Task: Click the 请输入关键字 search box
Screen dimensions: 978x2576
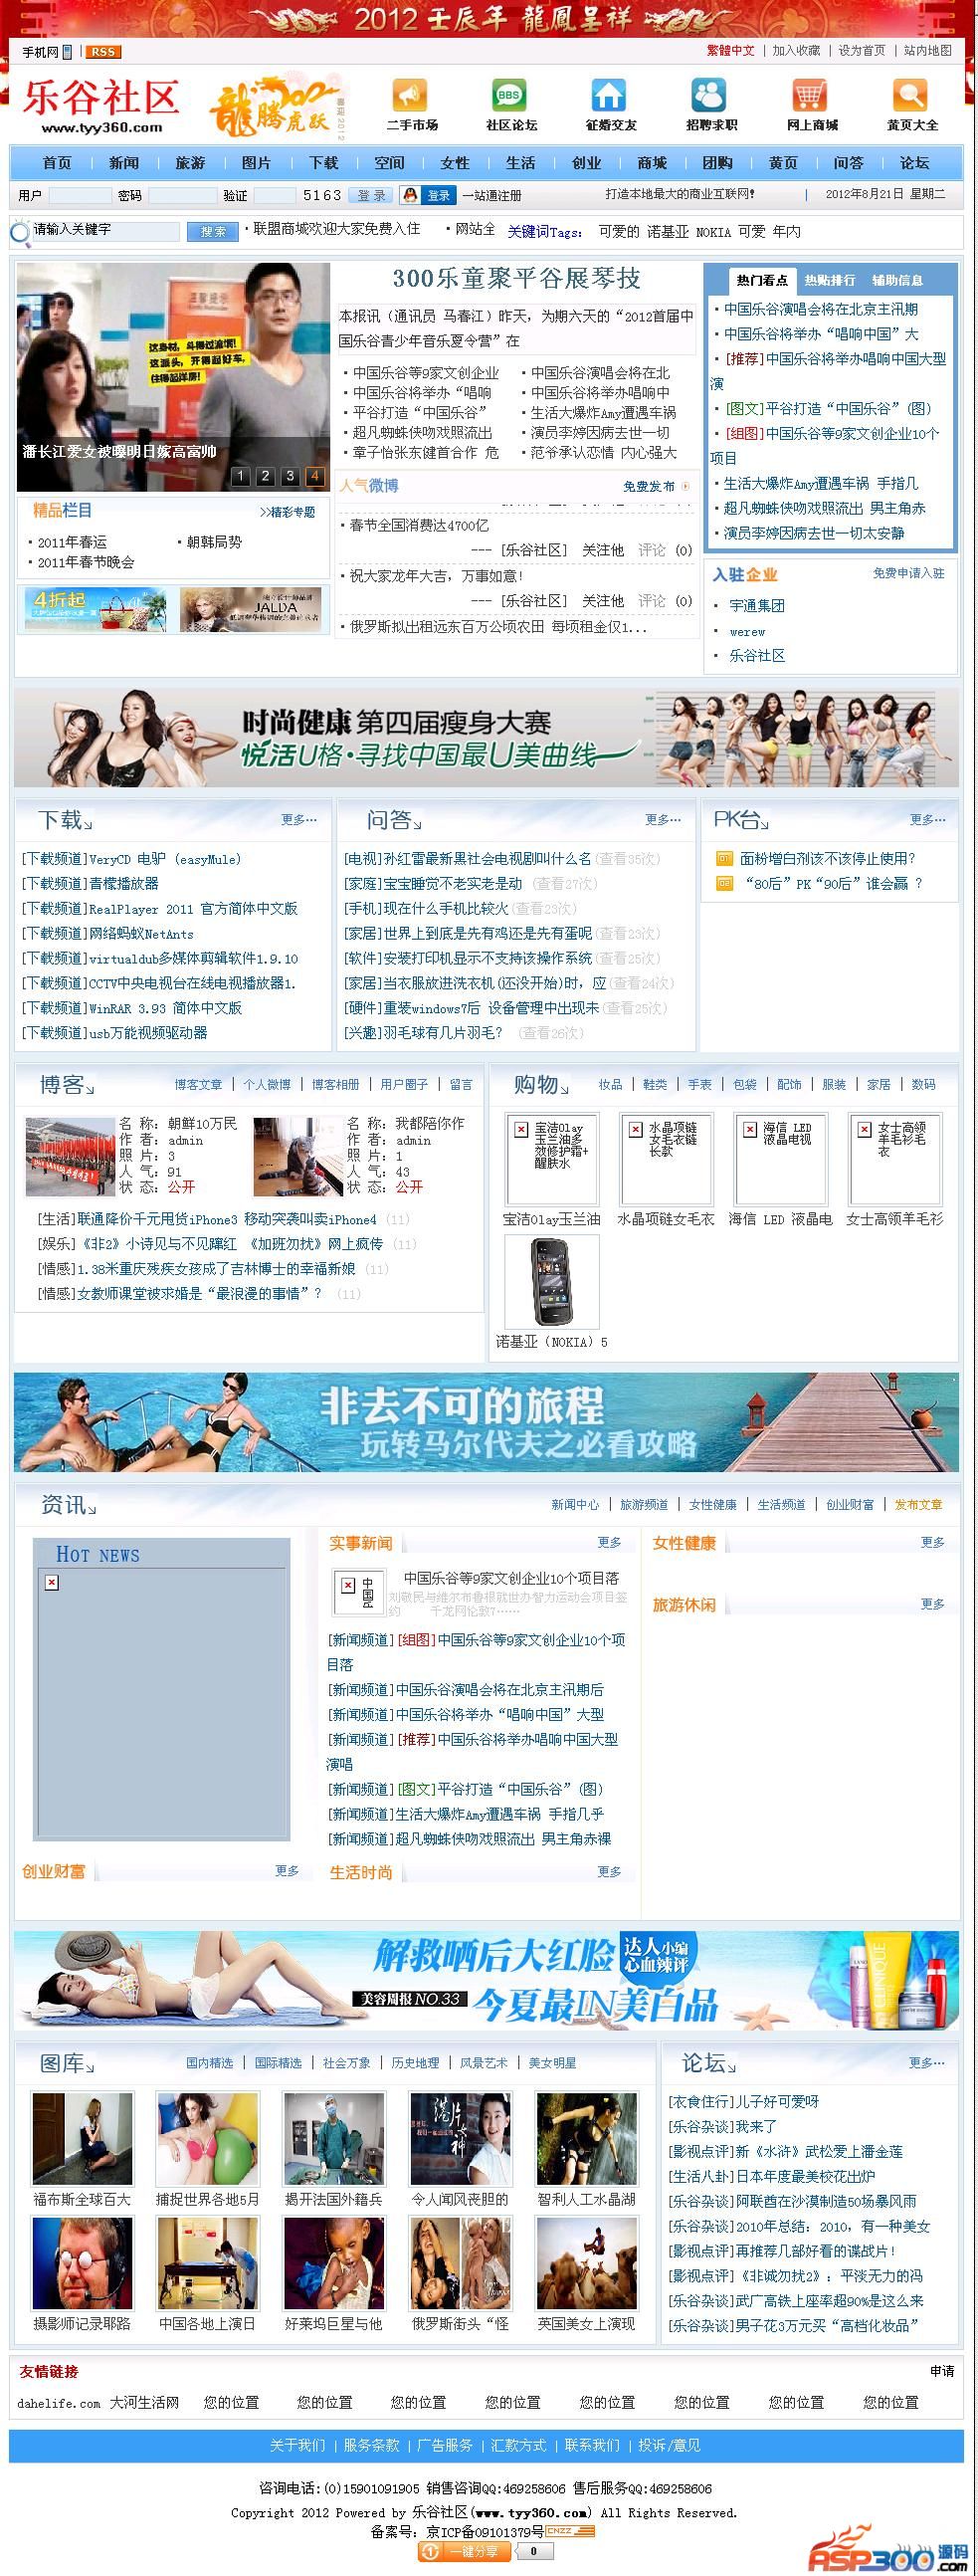Action: [x=105, y=230]
